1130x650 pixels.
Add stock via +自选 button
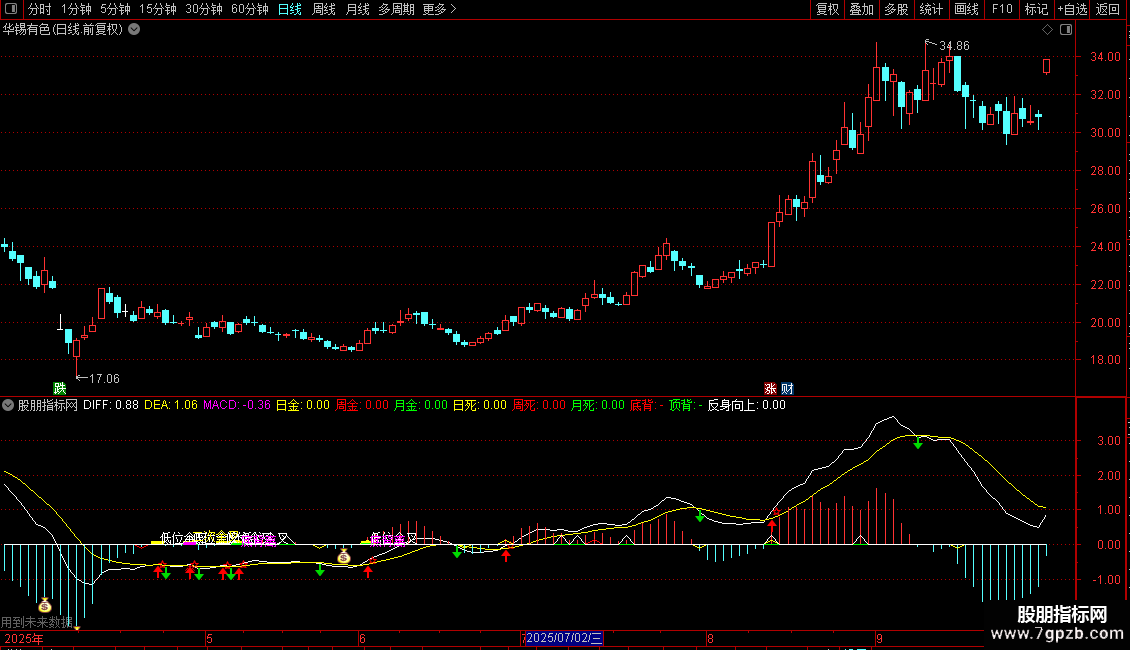click(1072, 9)
